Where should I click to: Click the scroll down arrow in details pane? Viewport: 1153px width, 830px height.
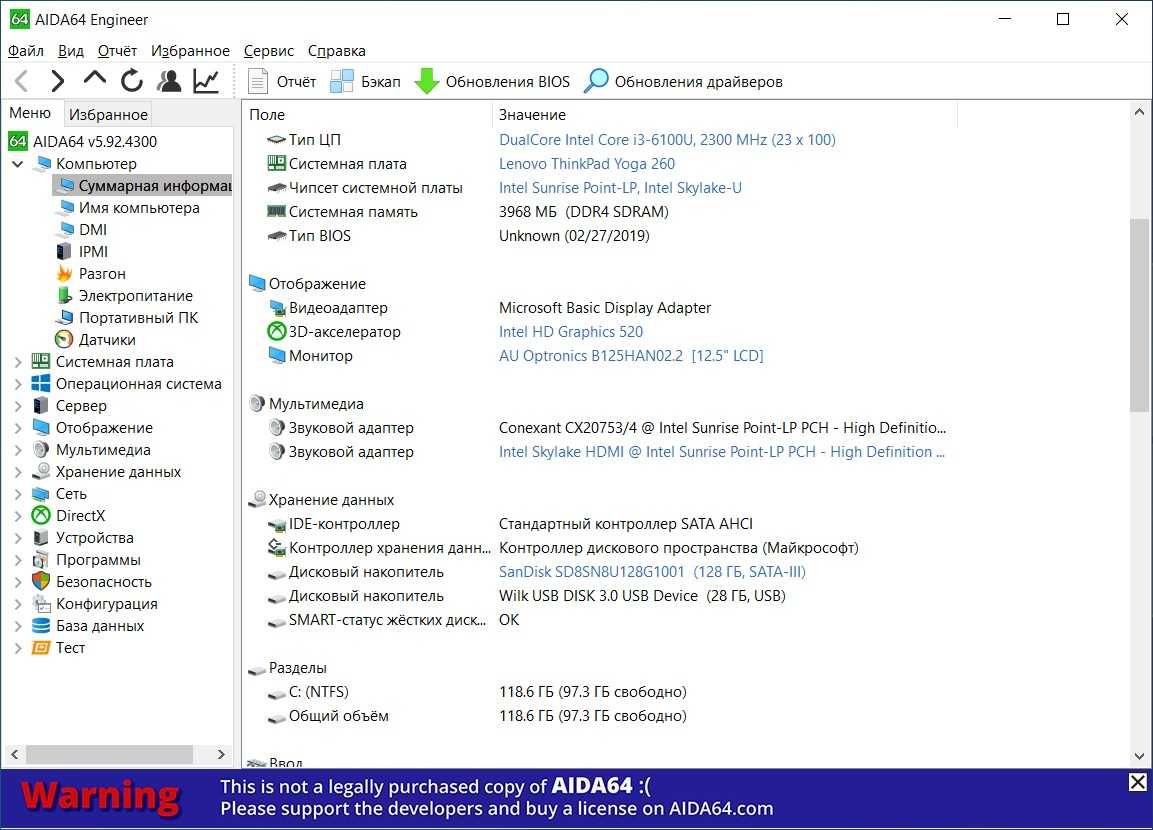(1139, 755)
